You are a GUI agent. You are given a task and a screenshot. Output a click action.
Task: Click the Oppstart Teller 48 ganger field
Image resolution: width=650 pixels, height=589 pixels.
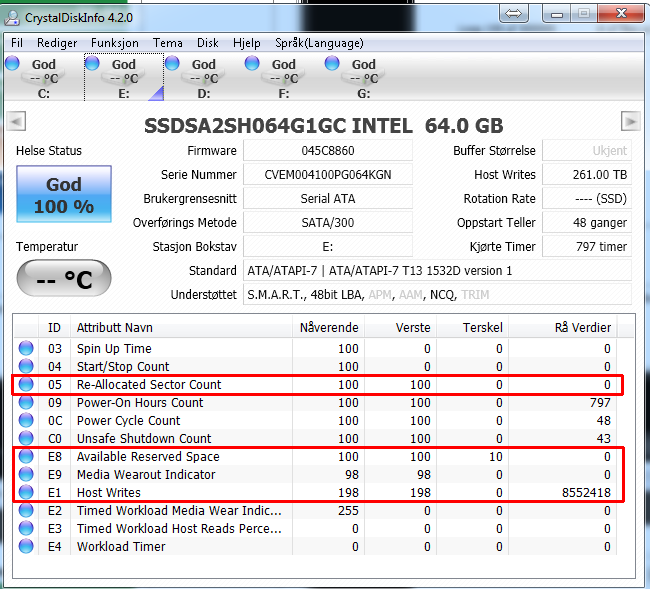click(587, 223)
